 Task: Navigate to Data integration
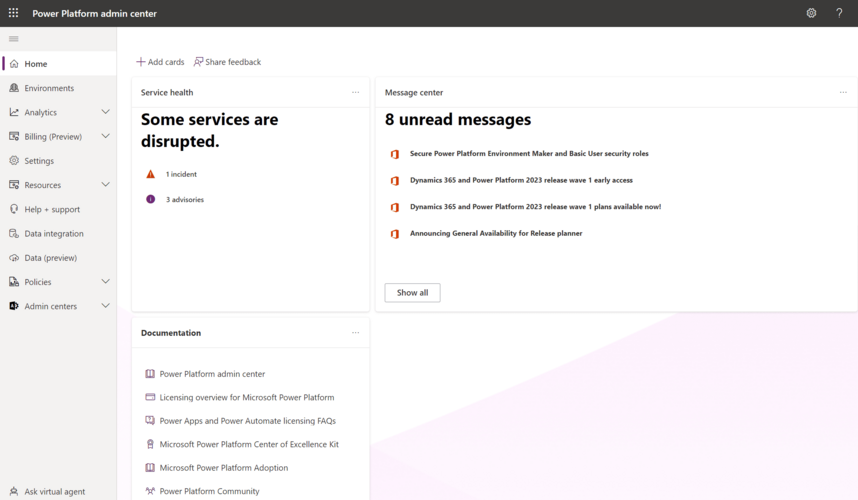coord(59,234)
